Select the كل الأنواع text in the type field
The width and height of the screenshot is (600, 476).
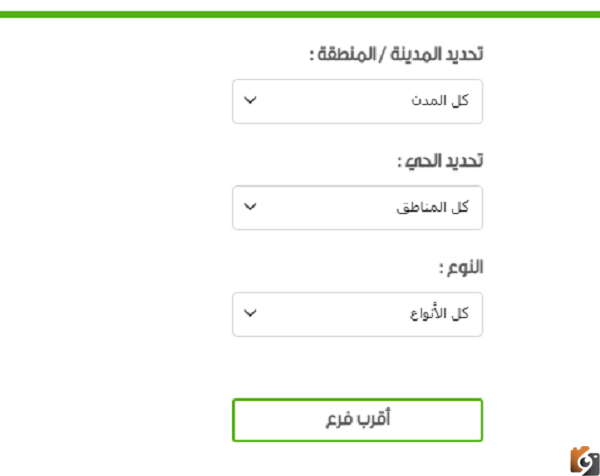coord(439,313)
